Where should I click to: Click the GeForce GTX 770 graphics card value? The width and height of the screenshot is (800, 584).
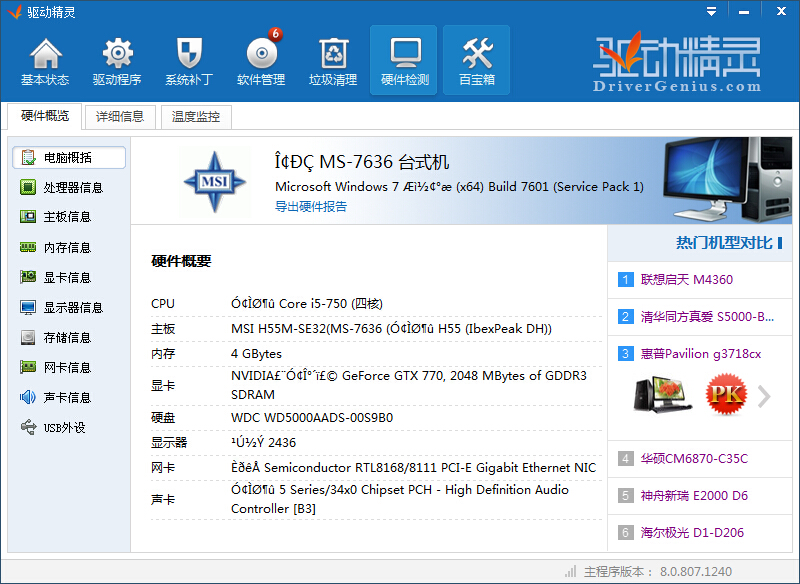409,385
